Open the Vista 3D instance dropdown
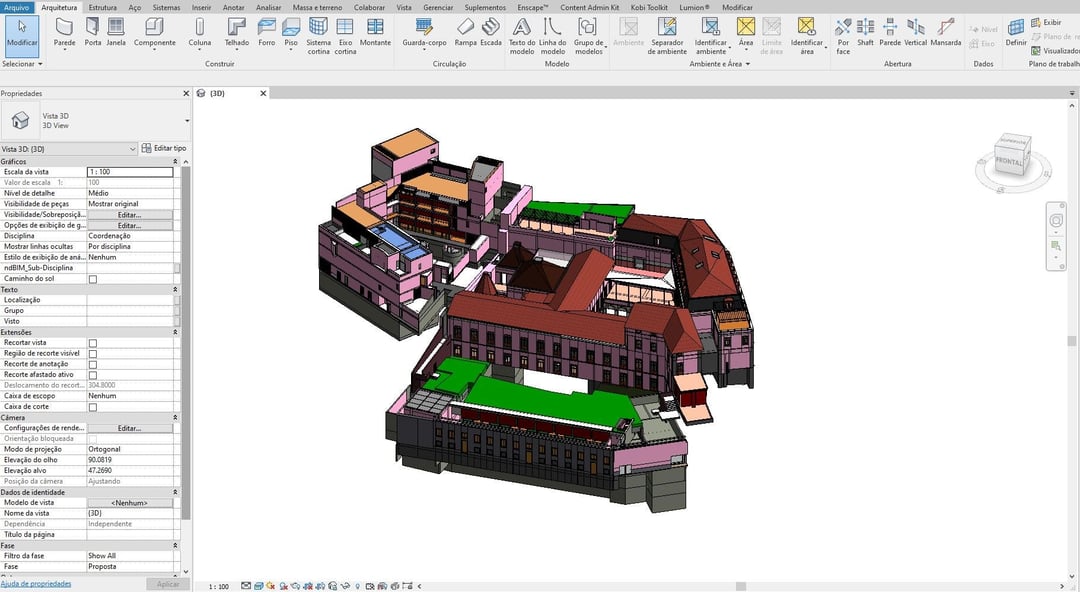 click(x=69, y=149)
